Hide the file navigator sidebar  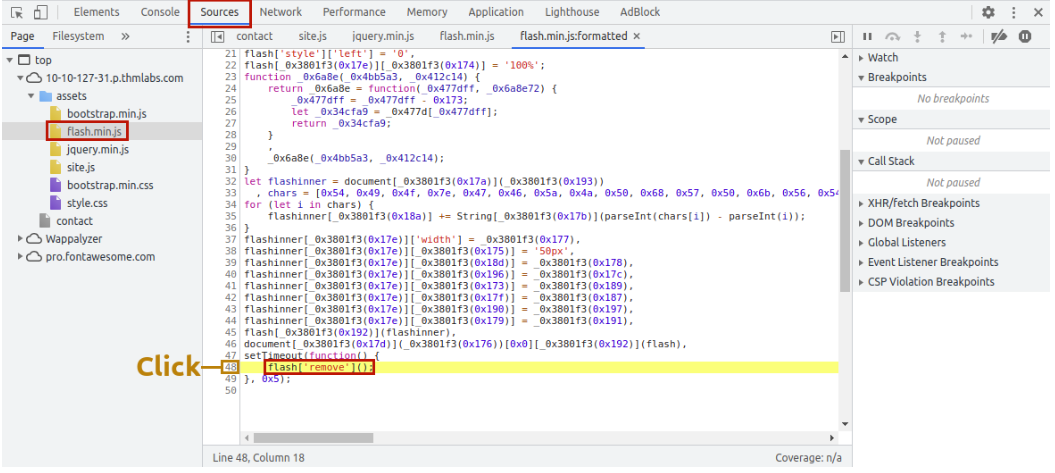218,36
